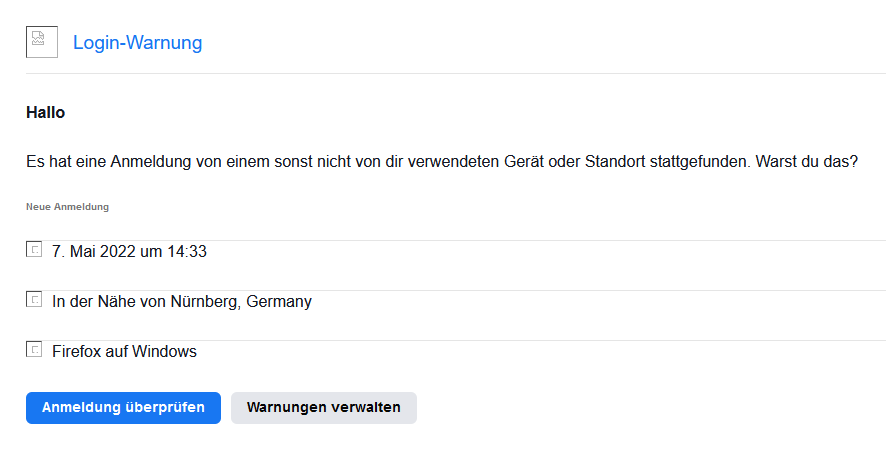
Task: Click the question Warst du das?
Action: [807, 161]
